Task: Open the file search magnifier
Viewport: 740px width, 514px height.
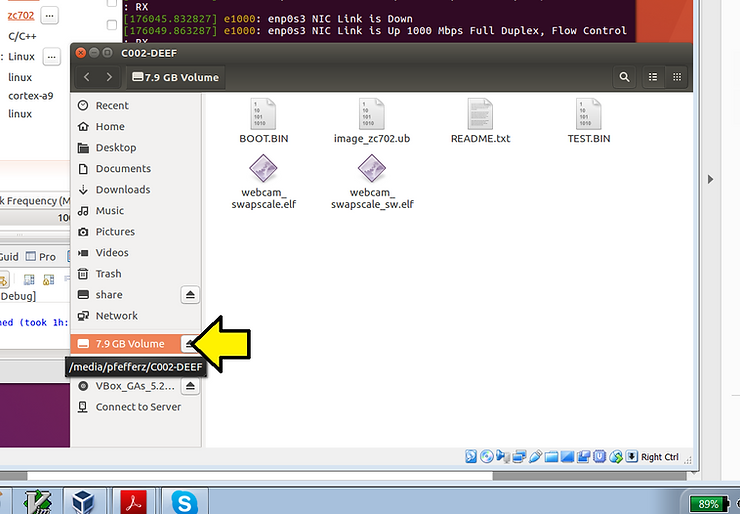Action: point(625,77)
